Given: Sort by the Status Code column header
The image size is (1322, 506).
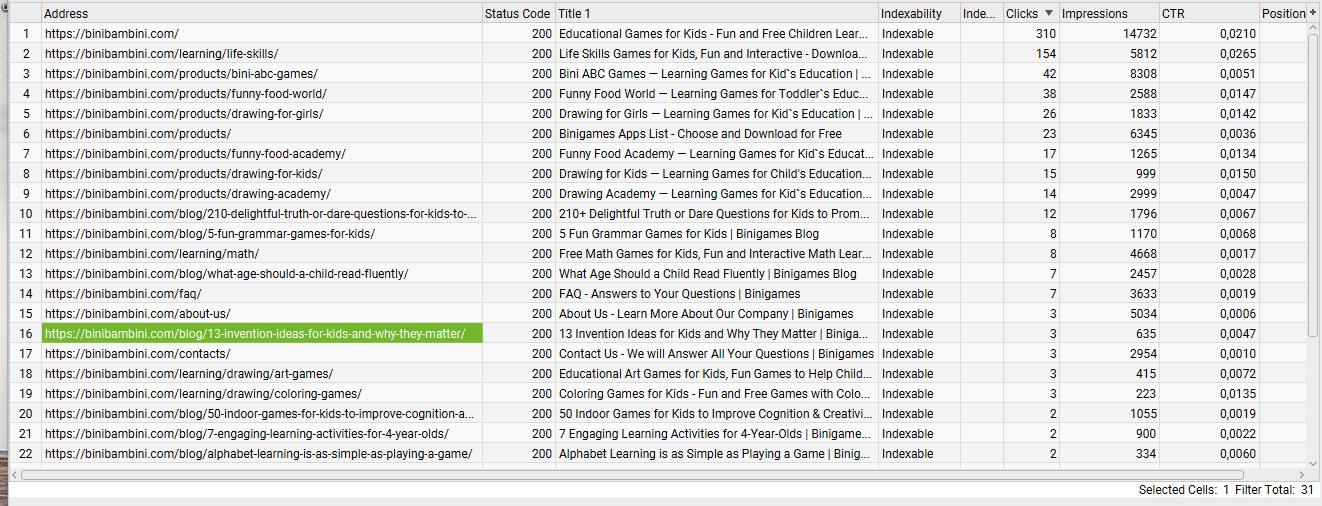Looking at the screenshot, I should pyautogui.click(x=518, y=14).
